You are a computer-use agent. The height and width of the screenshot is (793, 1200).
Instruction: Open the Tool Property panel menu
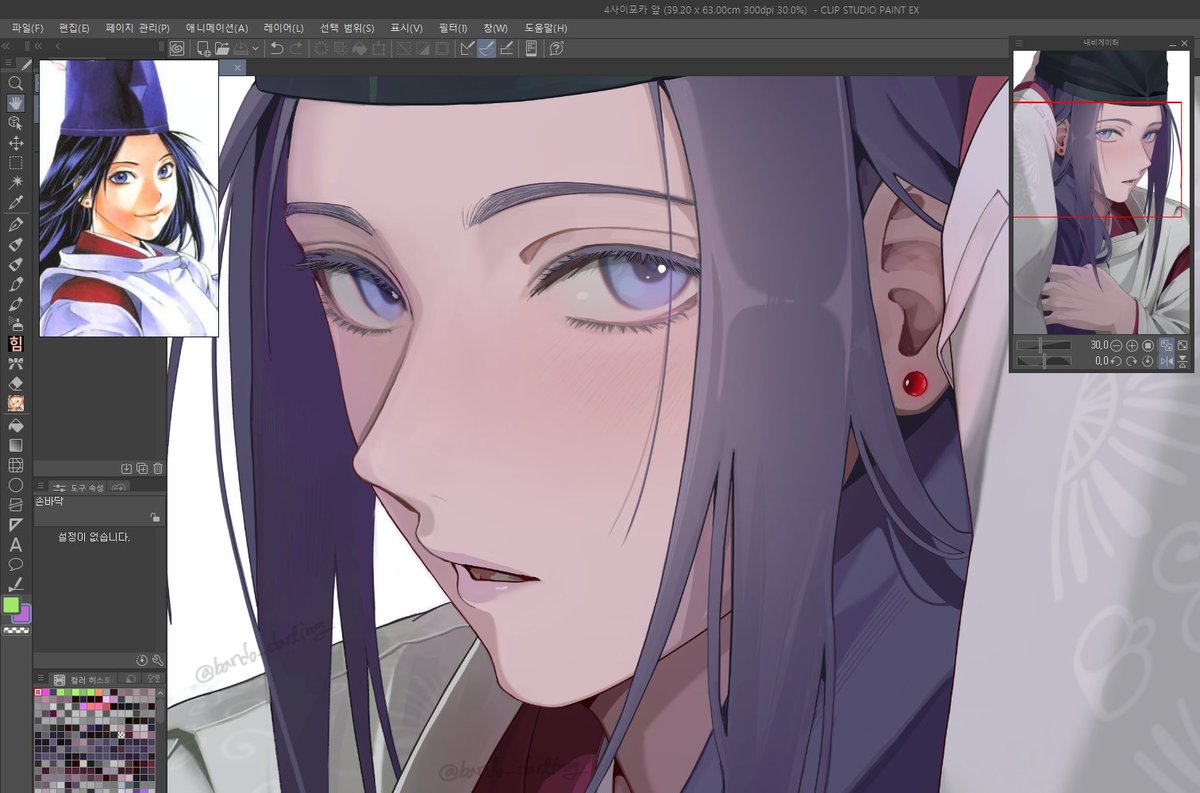(x=40, y=487)
